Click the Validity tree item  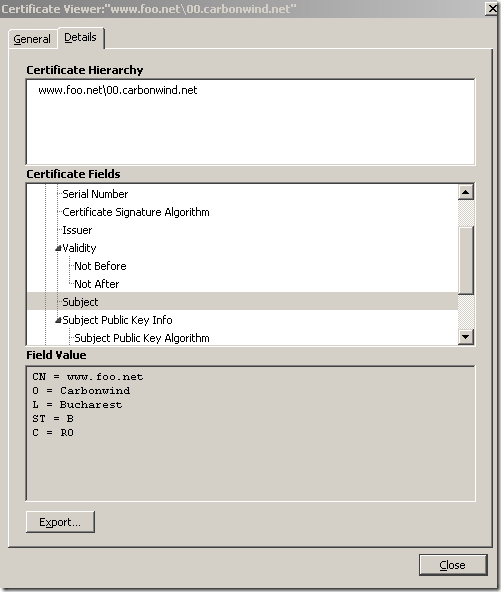(79, 248)
